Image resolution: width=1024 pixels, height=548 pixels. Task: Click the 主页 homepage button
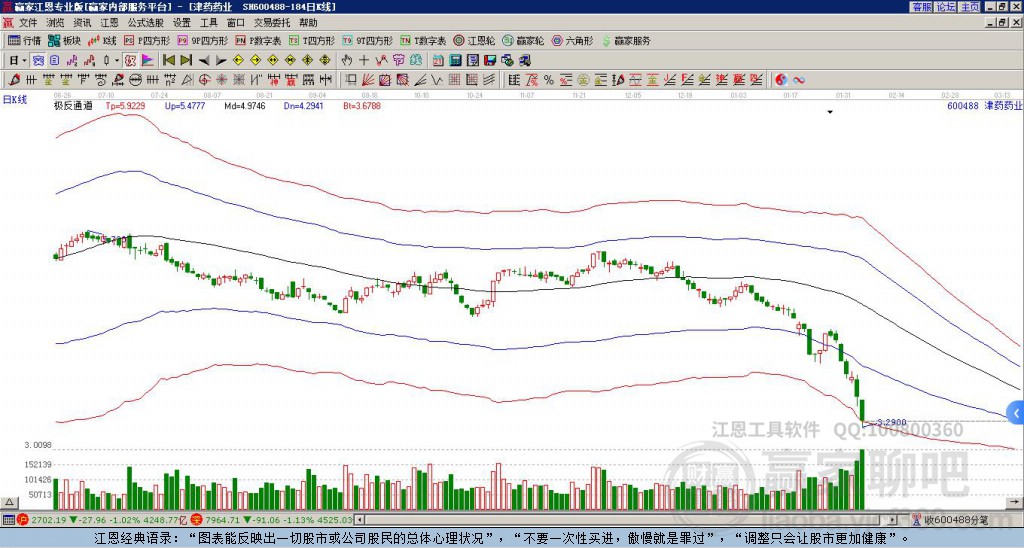click(x=970, y=7)
